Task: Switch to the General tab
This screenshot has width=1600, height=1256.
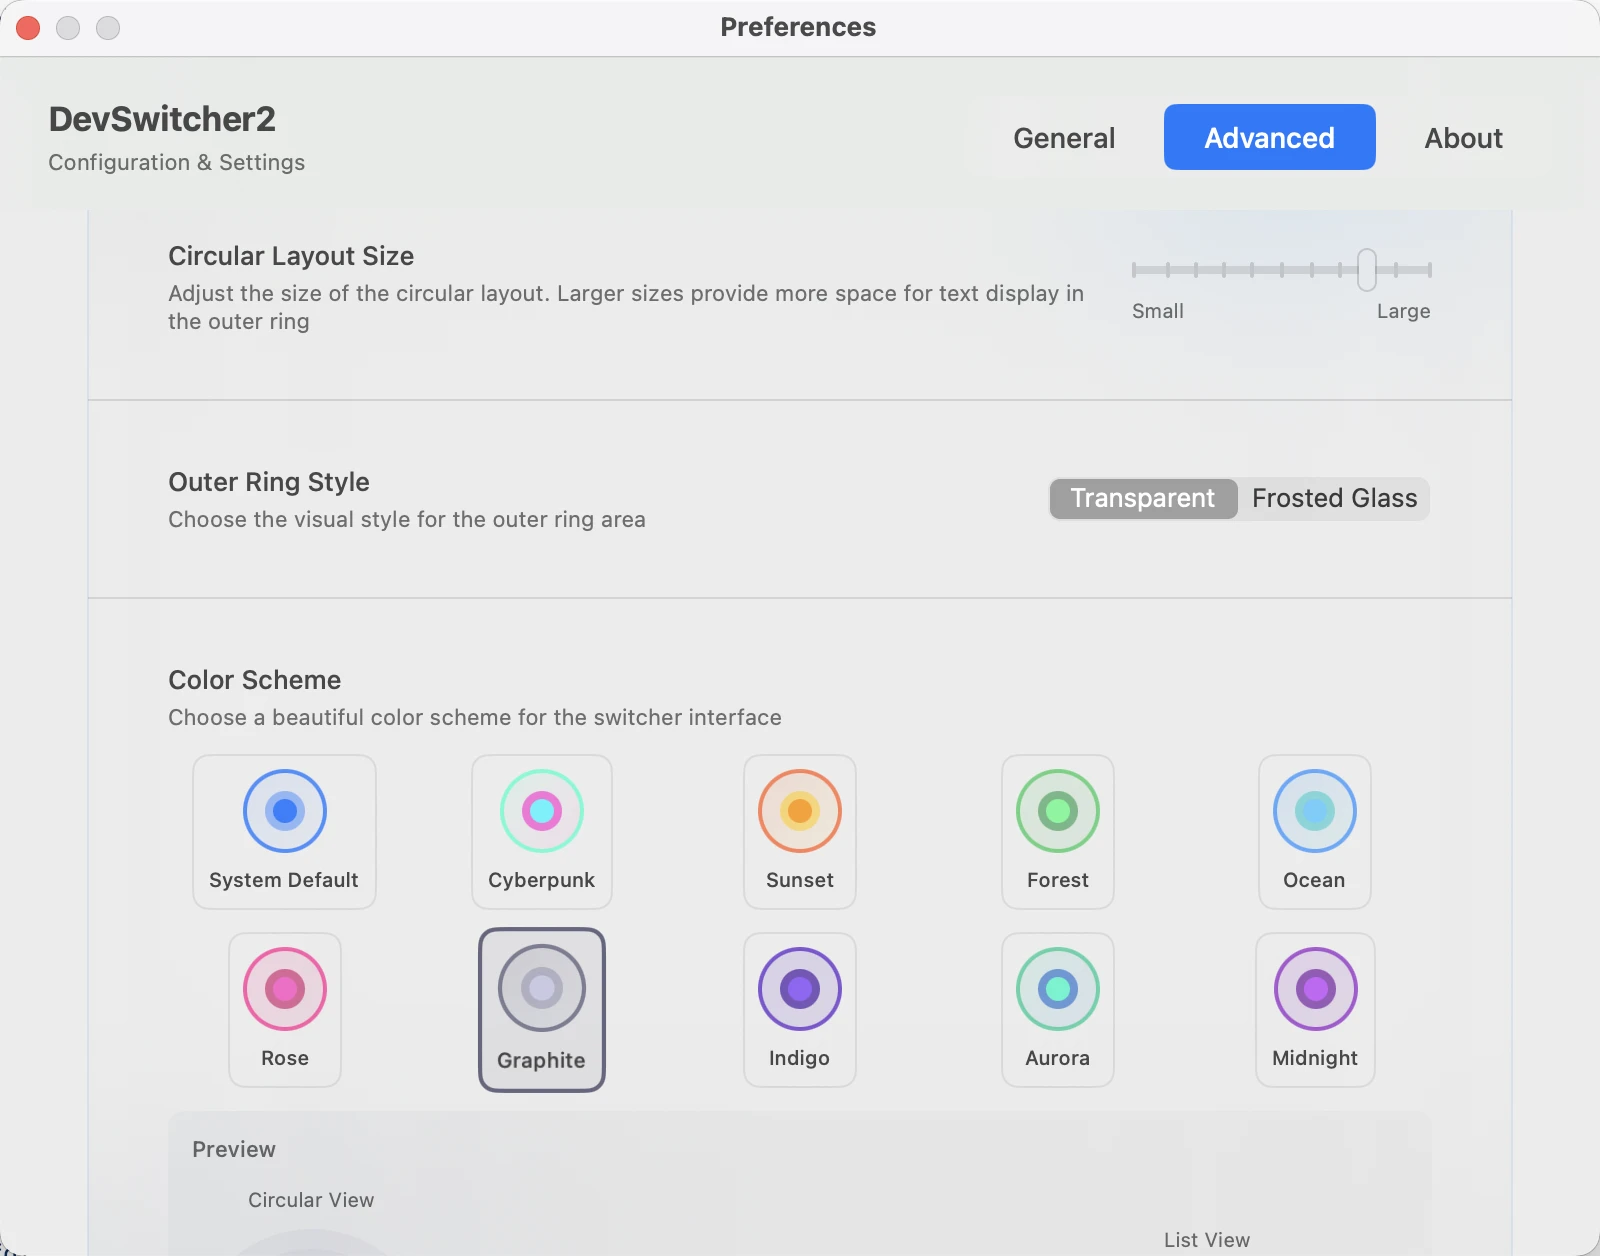Action: point(1064,137)
